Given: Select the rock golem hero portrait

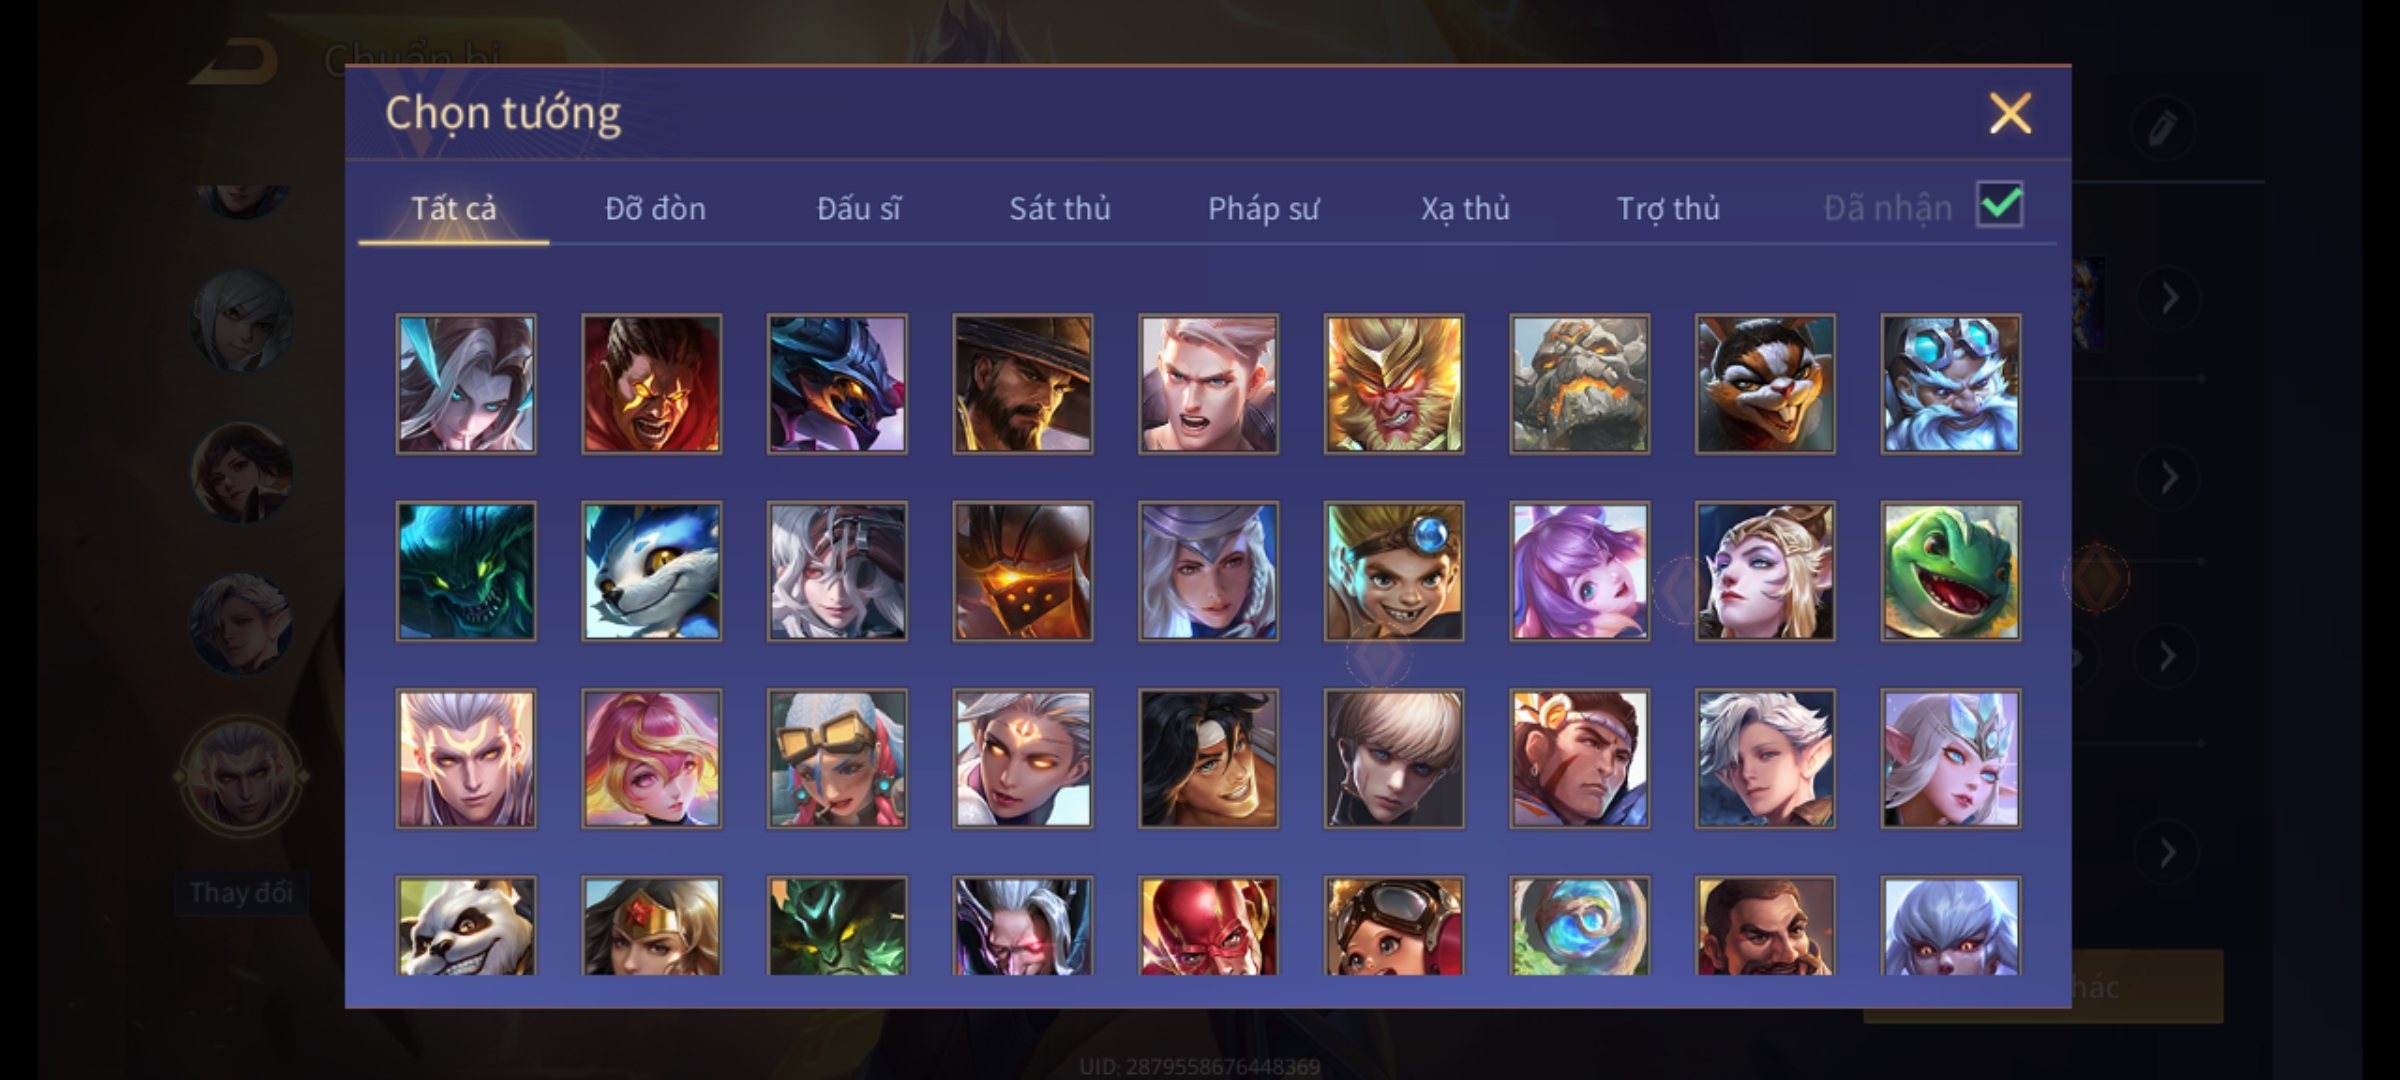Looking at the screenshot, I should click(x=1579, y=384).
